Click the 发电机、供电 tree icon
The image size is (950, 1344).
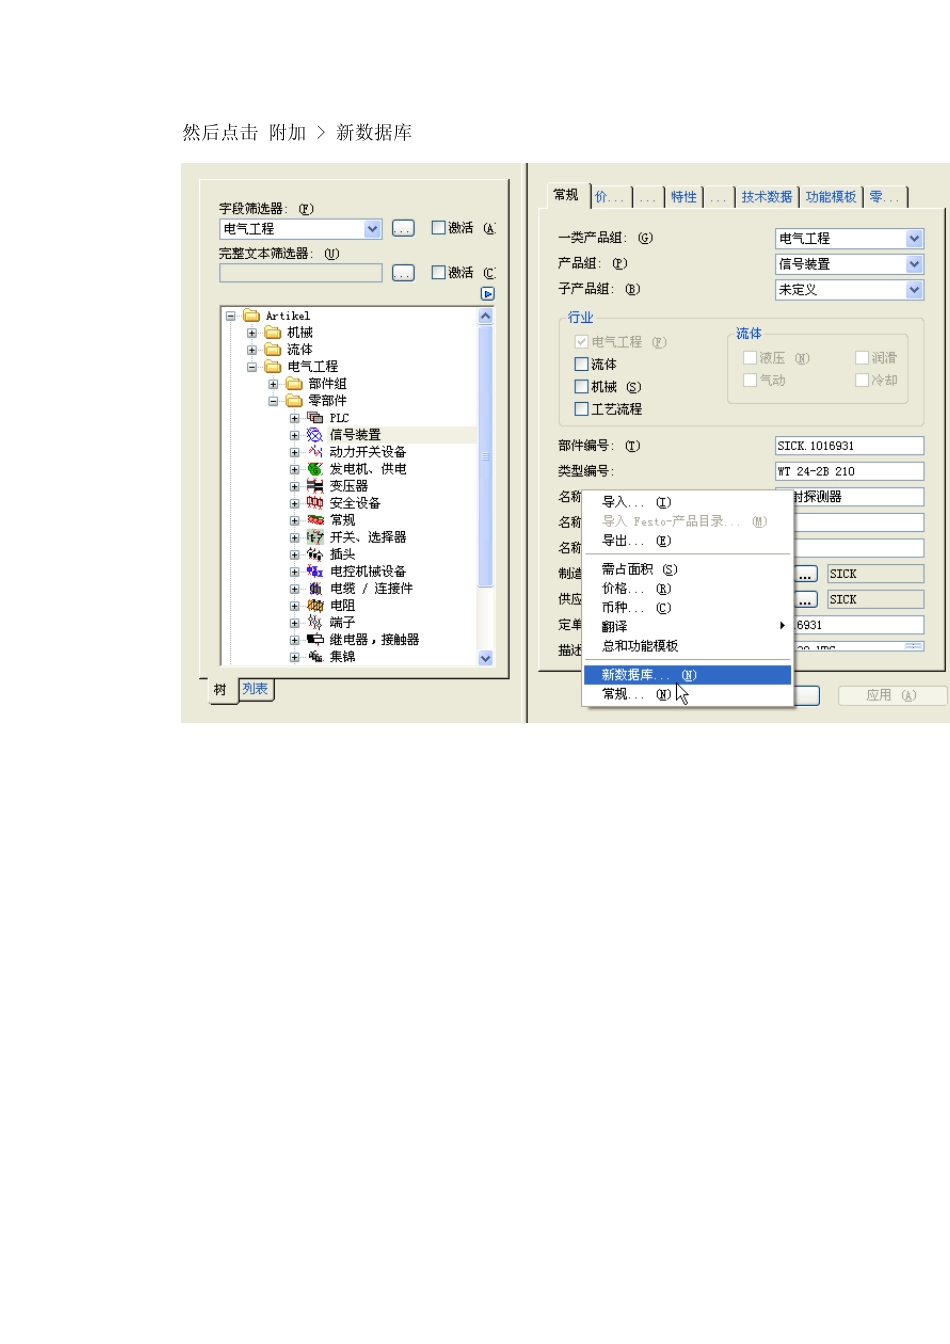pyautogui.click(x=315, y=469)
